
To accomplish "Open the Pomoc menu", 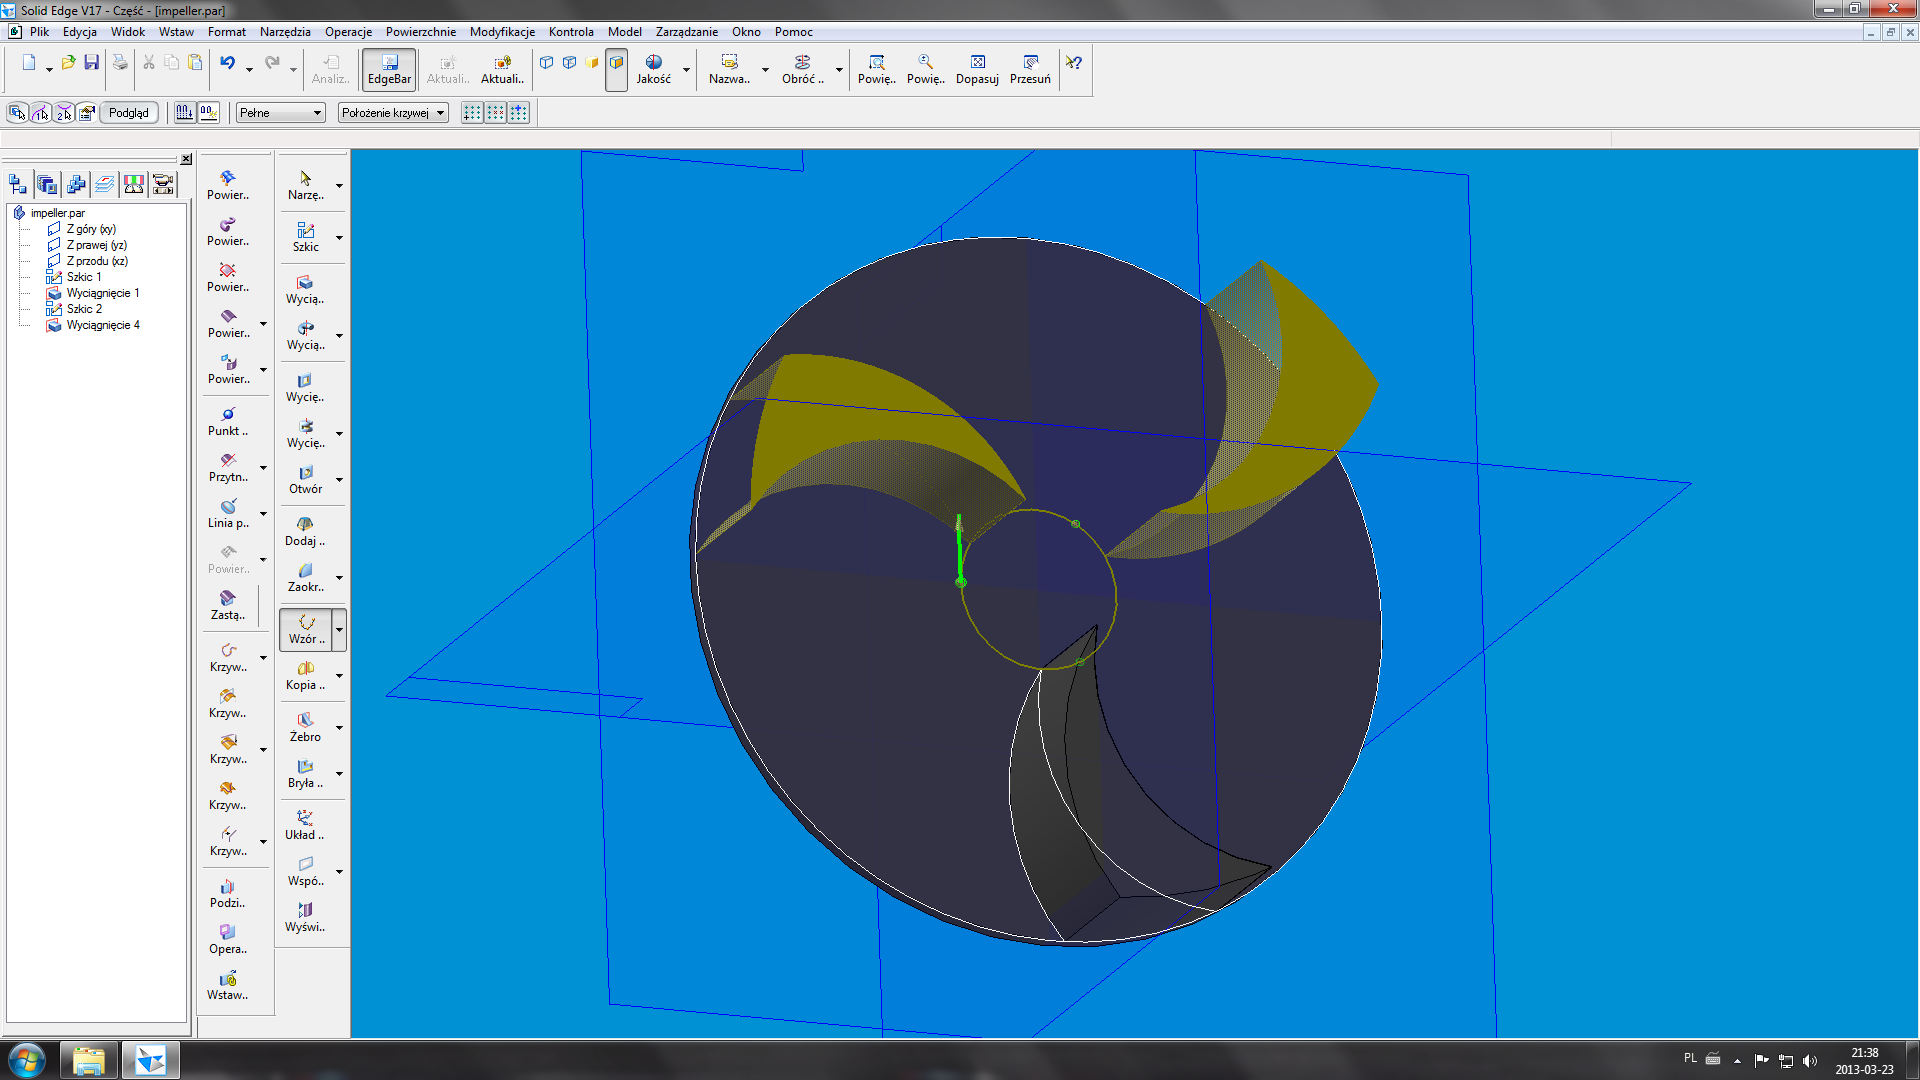I will click(x=794, y=32).
